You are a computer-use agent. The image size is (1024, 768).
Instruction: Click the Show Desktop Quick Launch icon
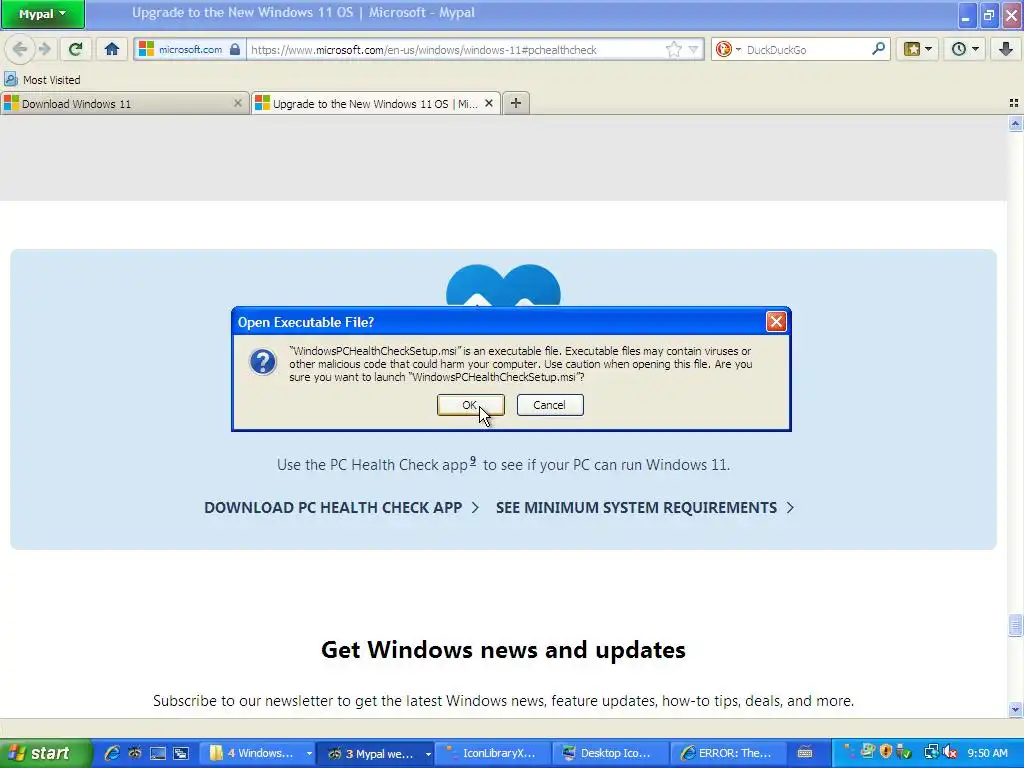click(x=157, y=753)
